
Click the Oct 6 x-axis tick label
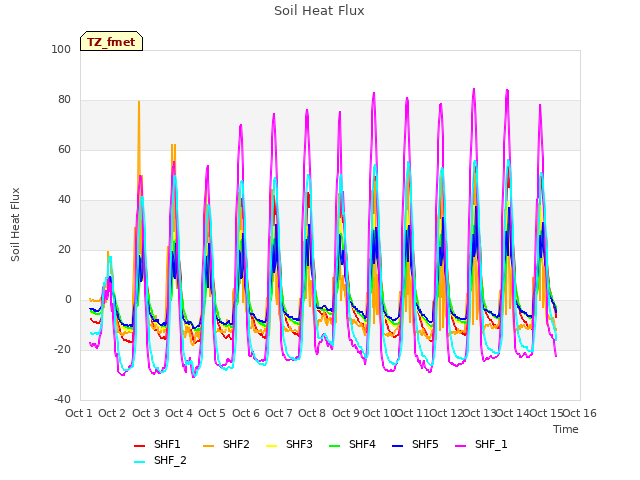[246, 413]
